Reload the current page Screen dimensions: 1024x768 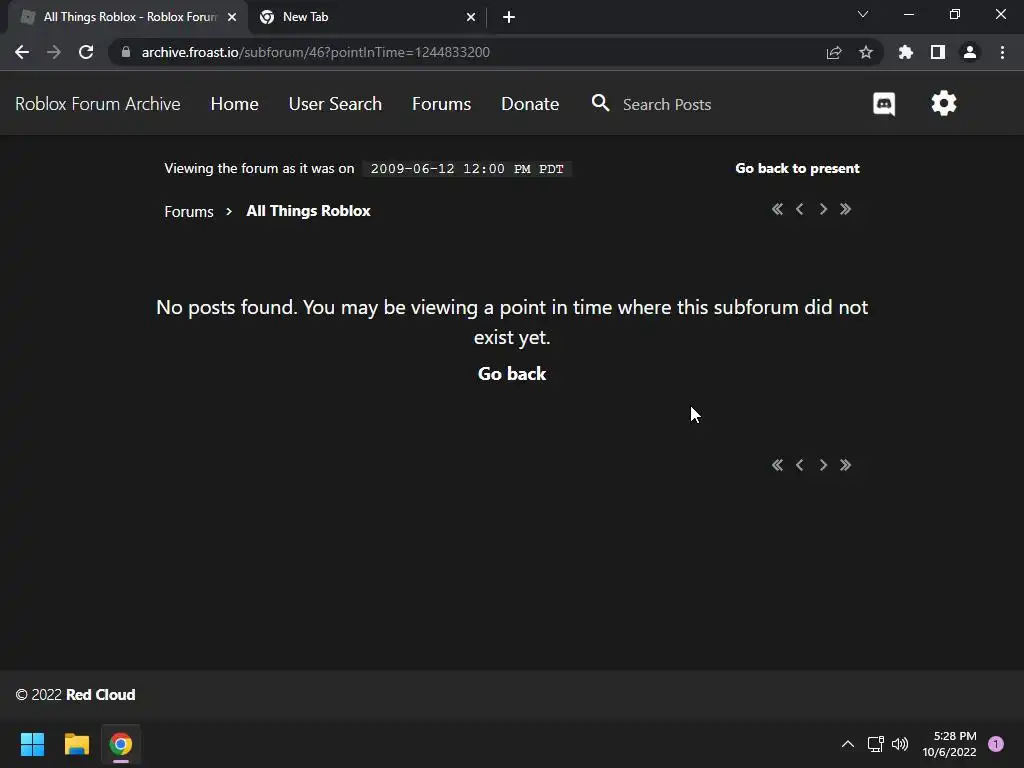coord(86,52)
